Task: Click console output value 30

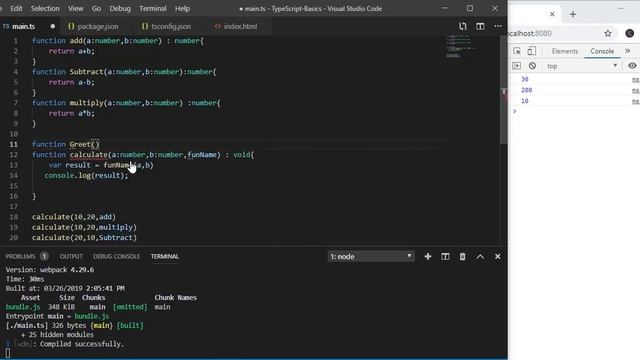Action: (524, 79)
